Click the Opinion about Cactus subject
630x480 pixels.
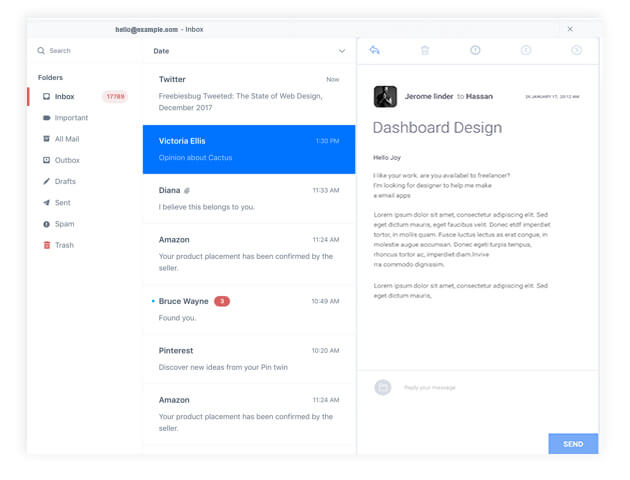[x=195, y=157]
